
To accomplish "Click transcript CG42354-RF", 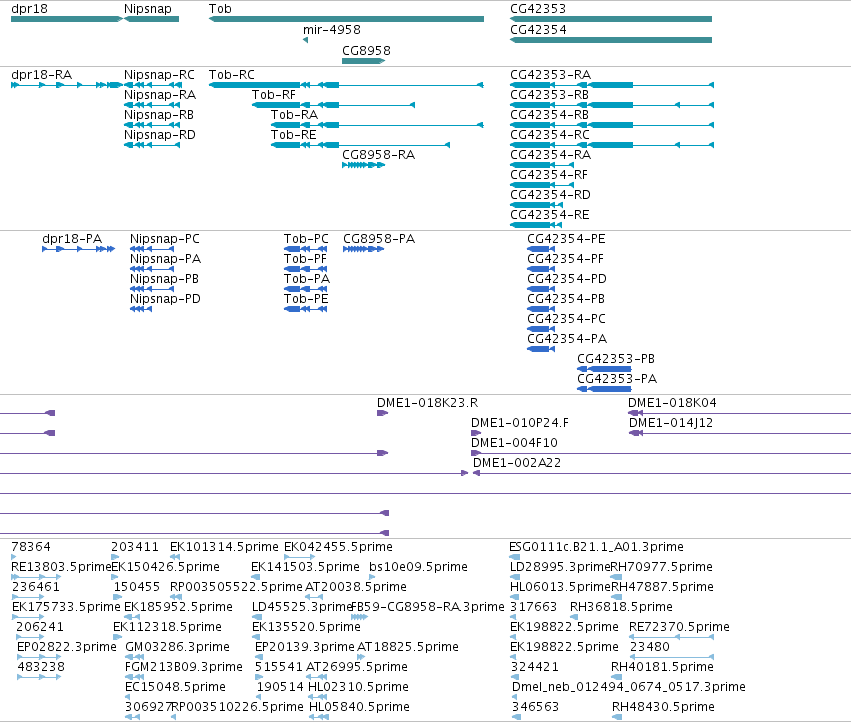I will click(542, 185).
